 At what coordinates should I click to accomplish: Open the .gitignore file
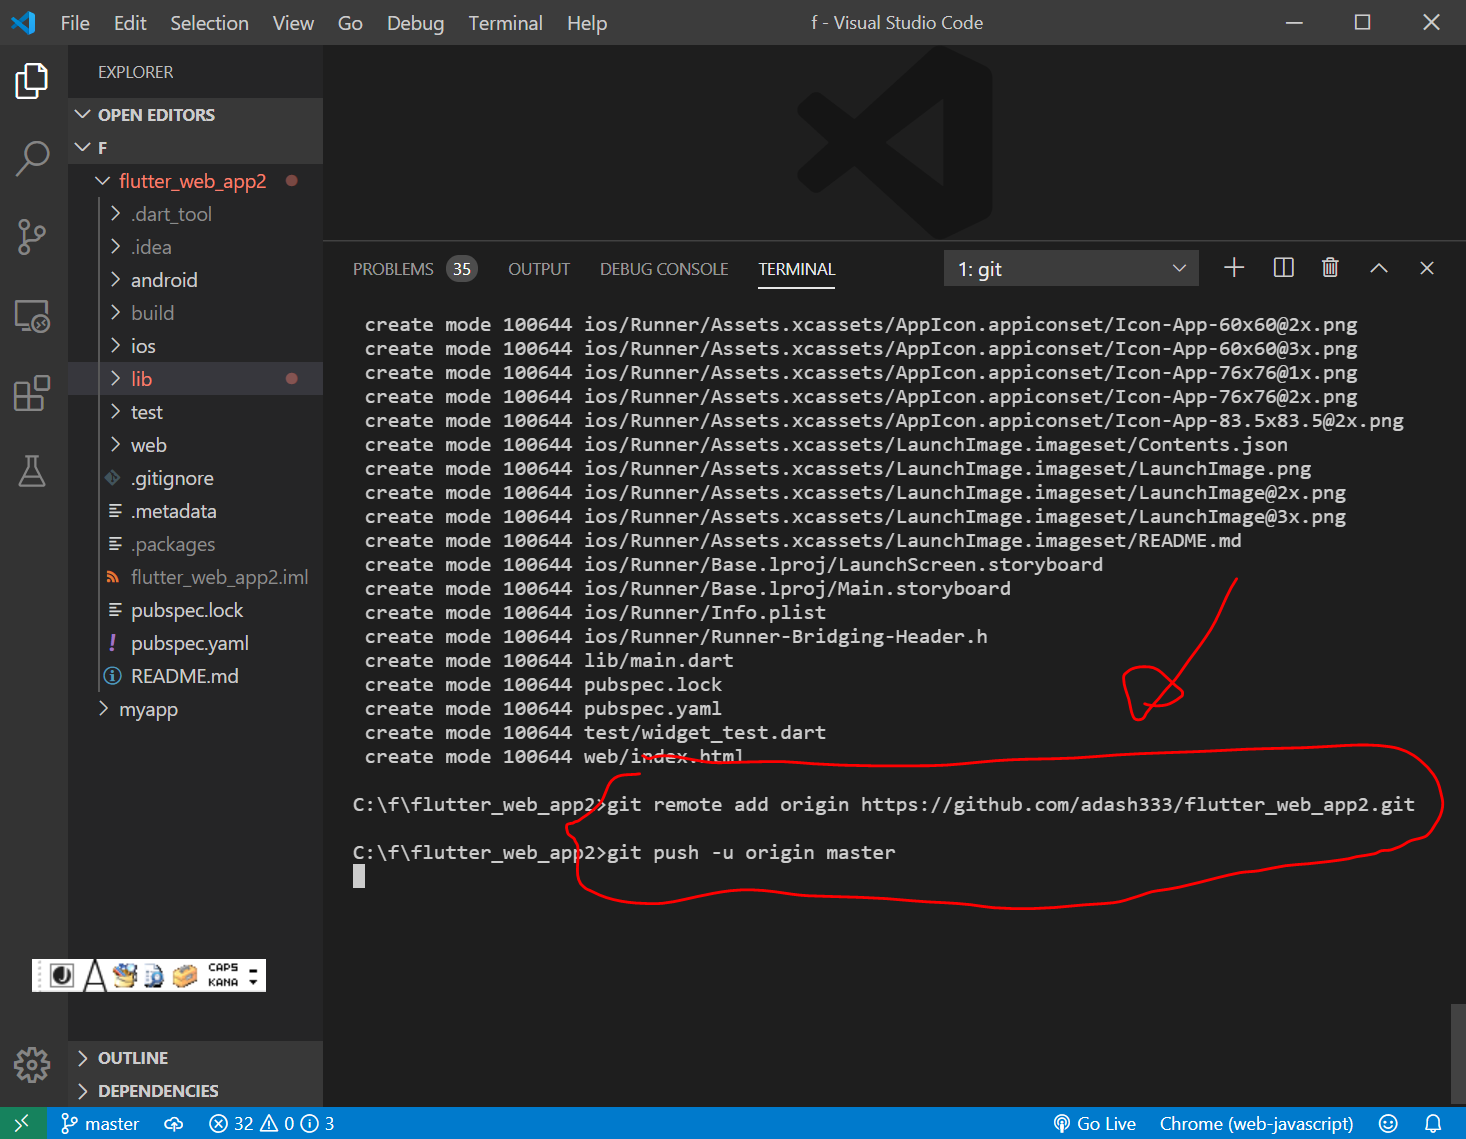195,478
